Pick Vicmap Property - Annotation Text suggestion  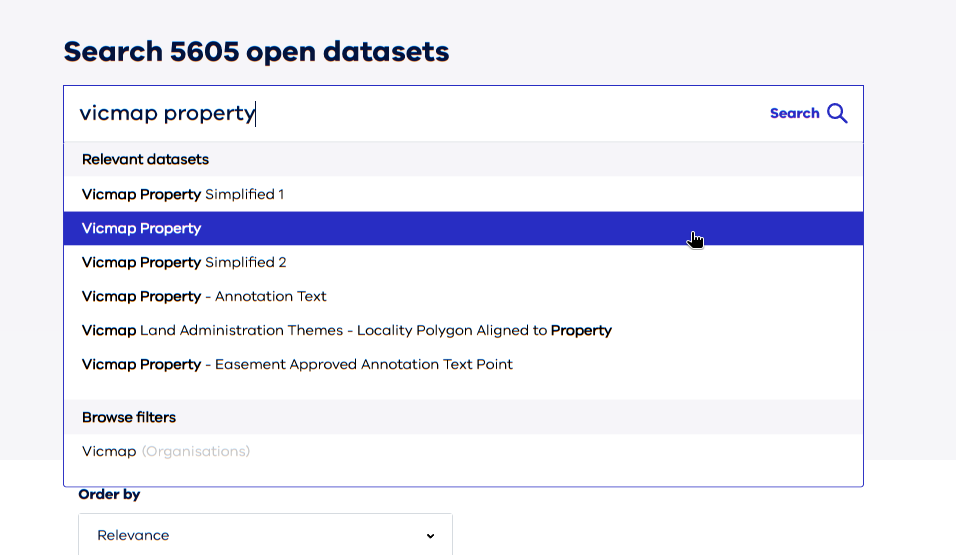point(463,296)
